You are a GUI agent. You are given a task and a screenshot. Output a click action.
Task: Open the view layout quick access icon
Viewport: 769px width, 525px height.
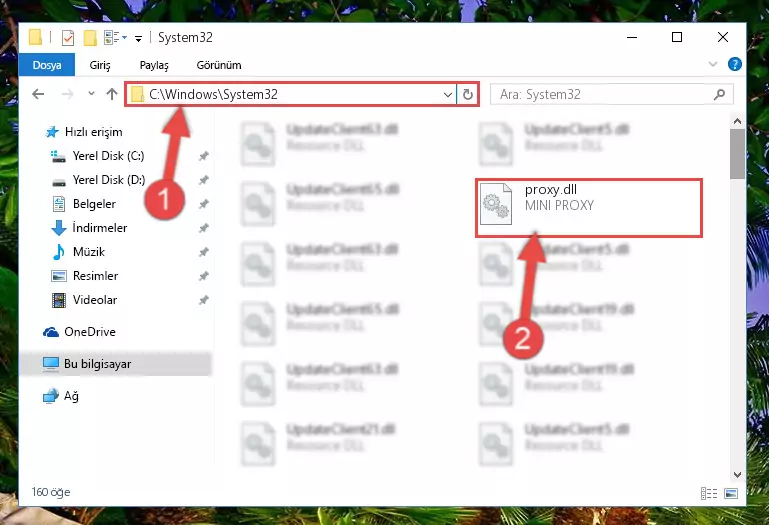click(x=115, y=37)
